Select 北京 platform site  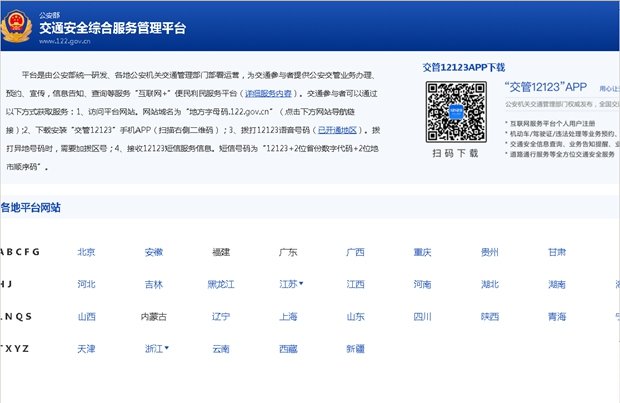(86, 252)
